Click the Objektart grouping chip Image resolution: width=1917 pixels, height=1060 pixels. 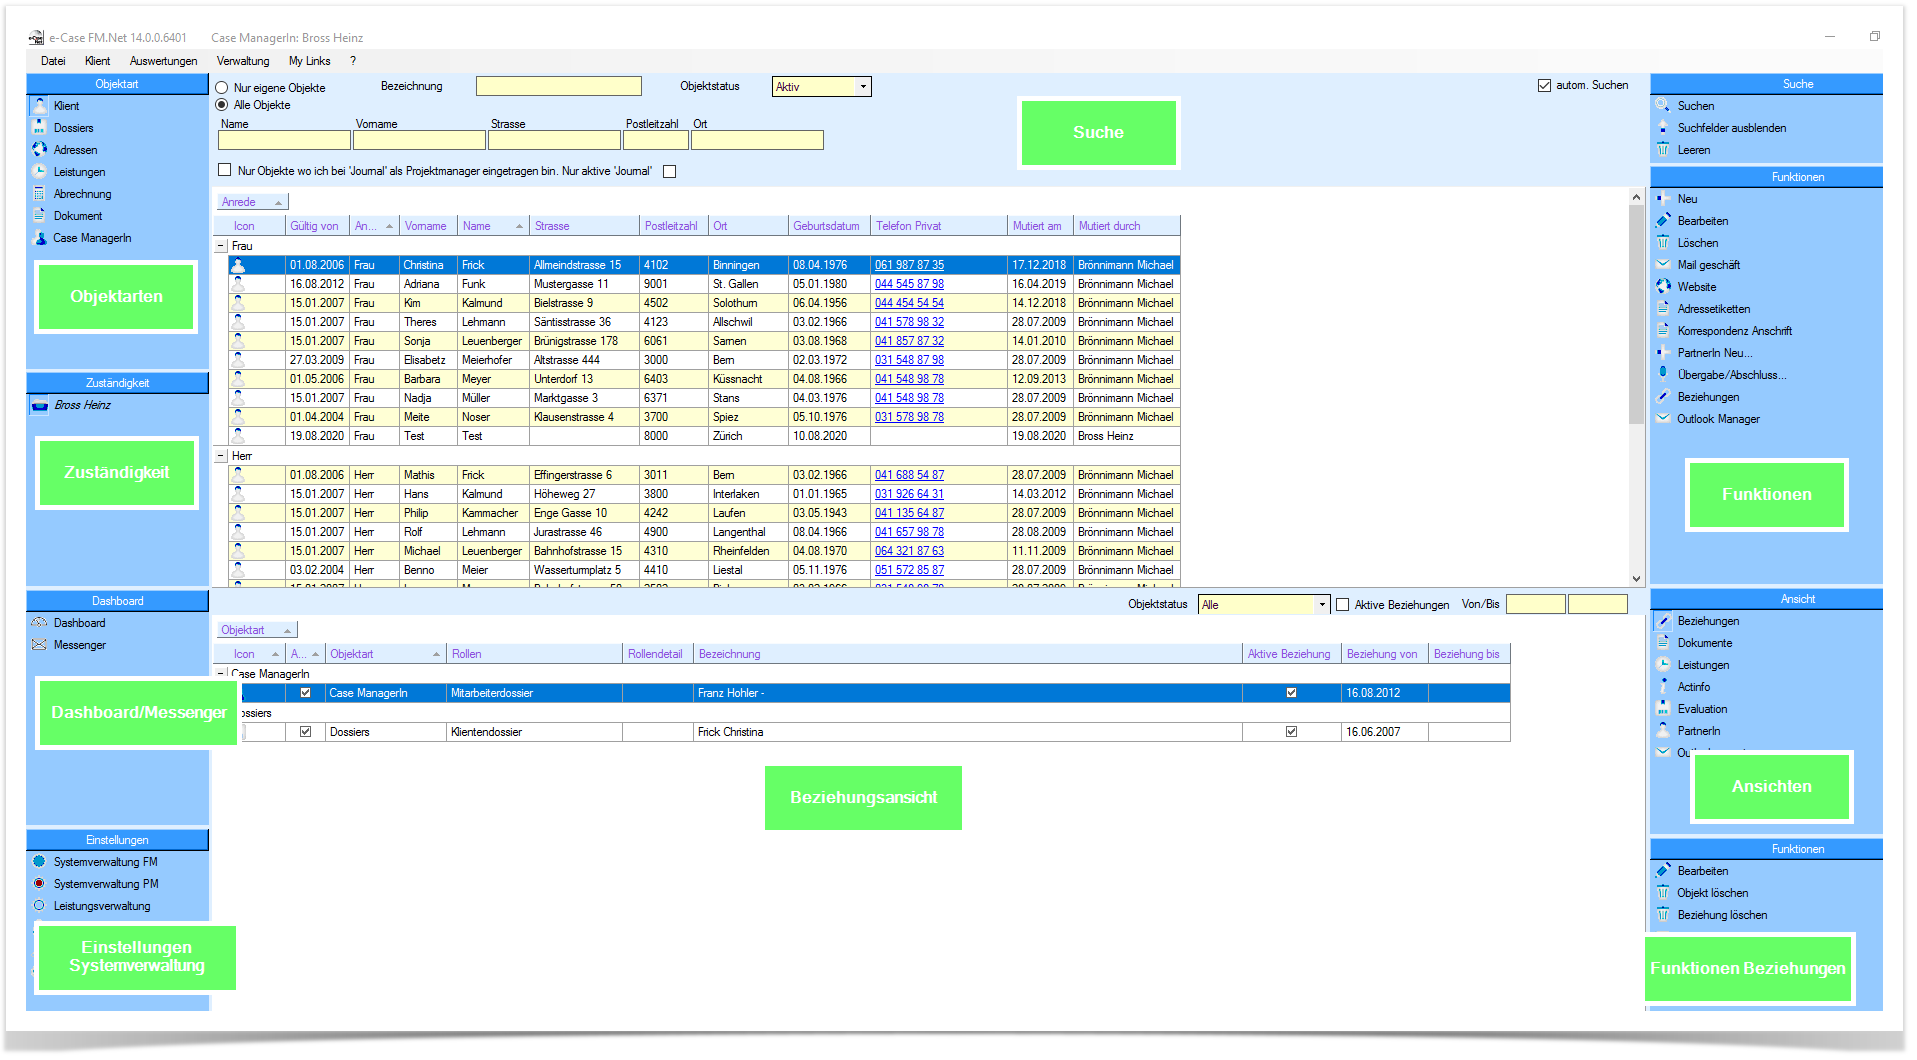256,630
